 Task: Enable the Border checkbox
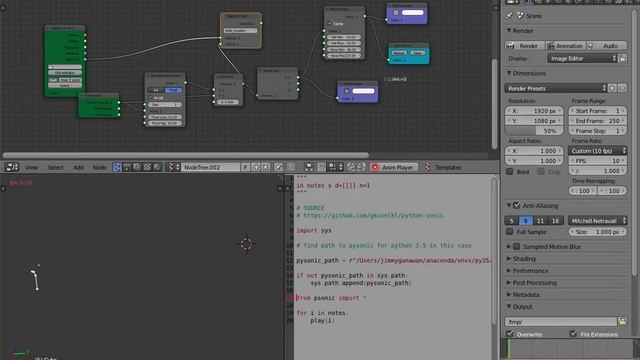tap(509, 172)
